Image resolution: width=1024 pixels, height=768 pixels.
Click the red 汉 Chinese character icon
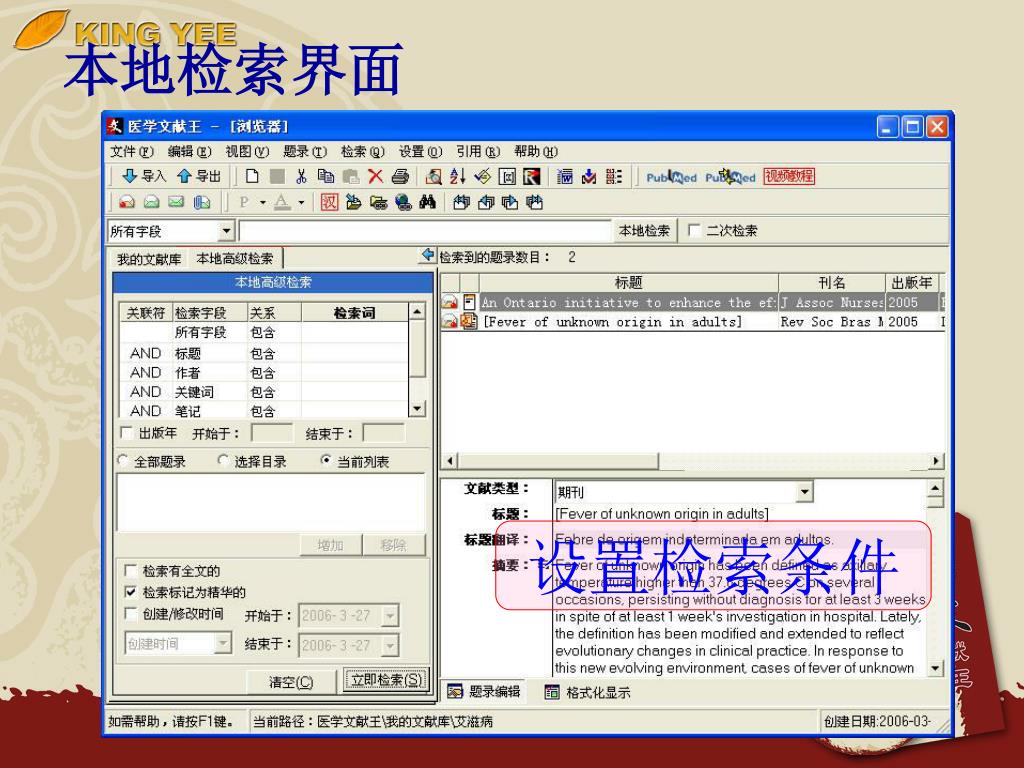click(x=329, y=202)
